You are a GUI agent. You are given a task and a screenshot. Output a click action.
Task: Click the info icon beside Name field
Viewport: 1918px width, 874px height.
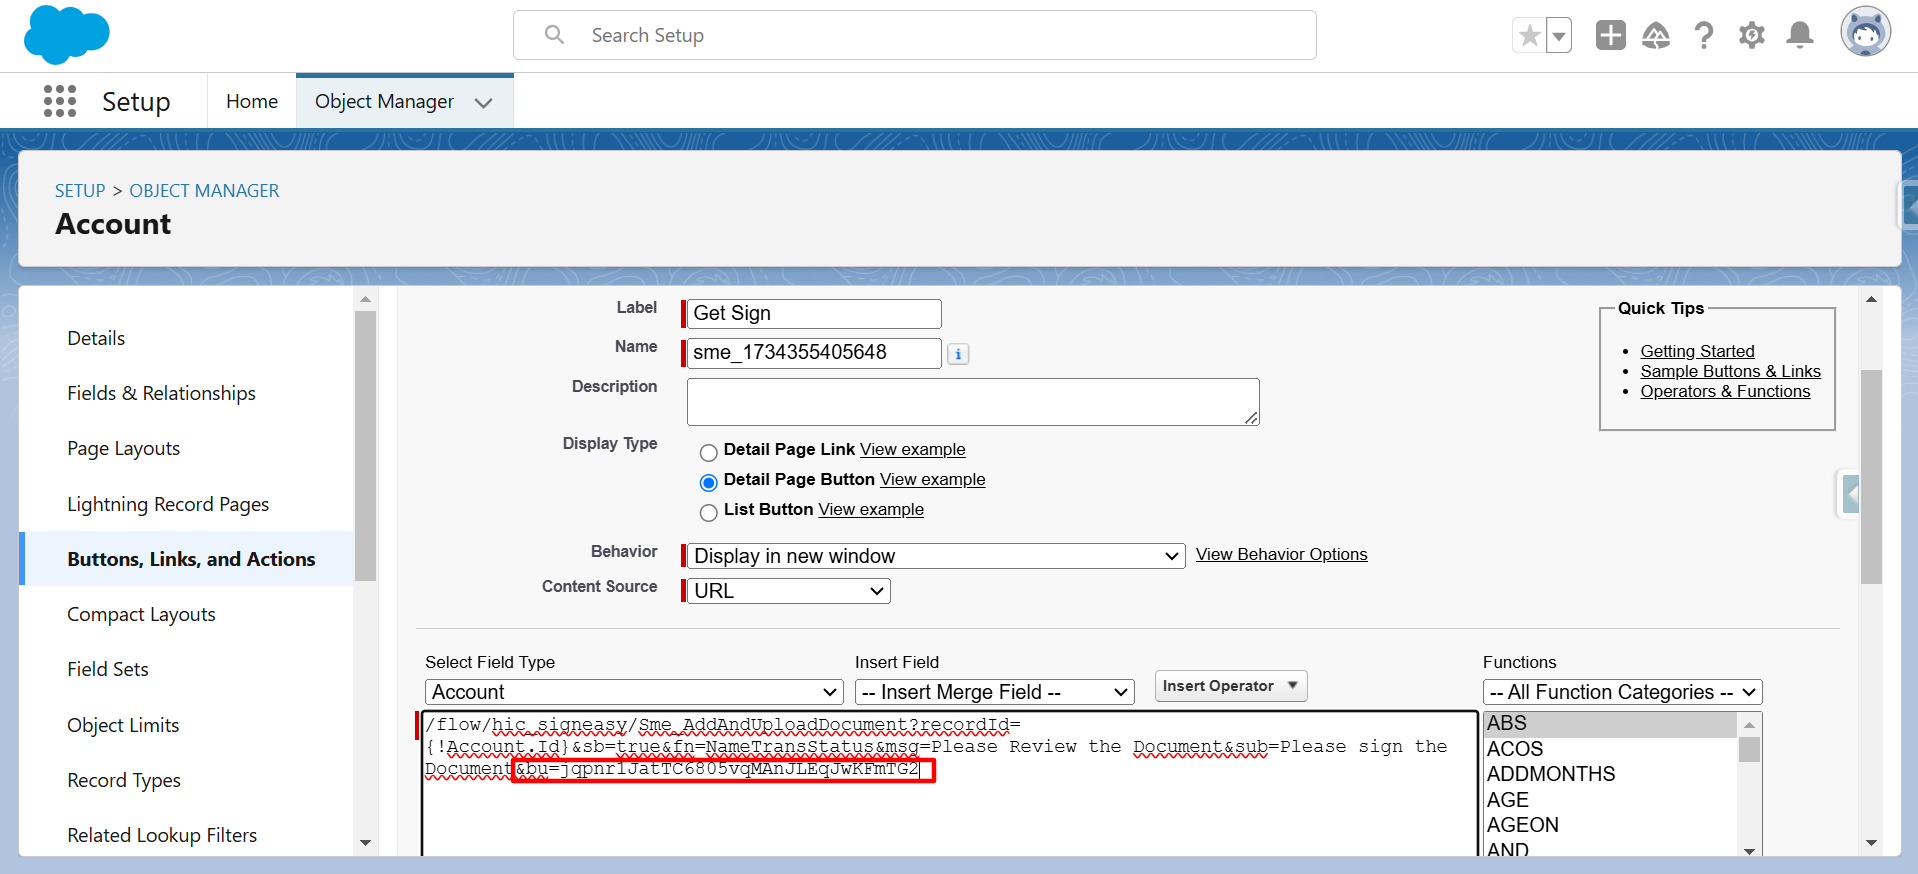pos(958,354)
